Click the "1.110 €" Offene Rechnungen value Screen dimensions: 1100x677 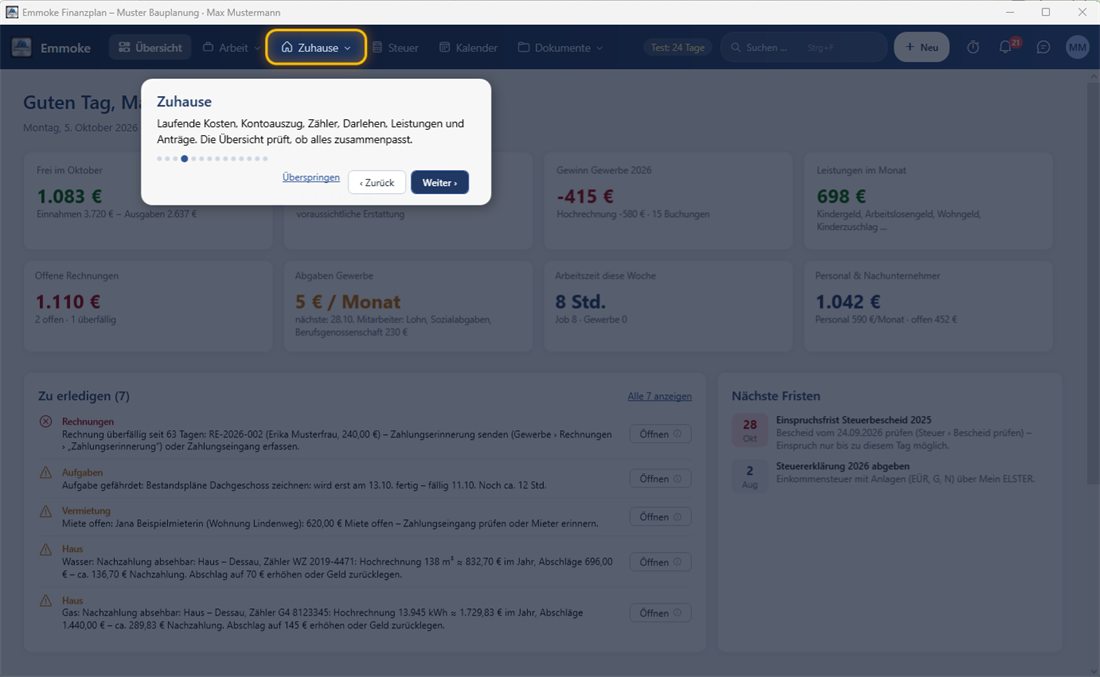click(x=68, y=302)
